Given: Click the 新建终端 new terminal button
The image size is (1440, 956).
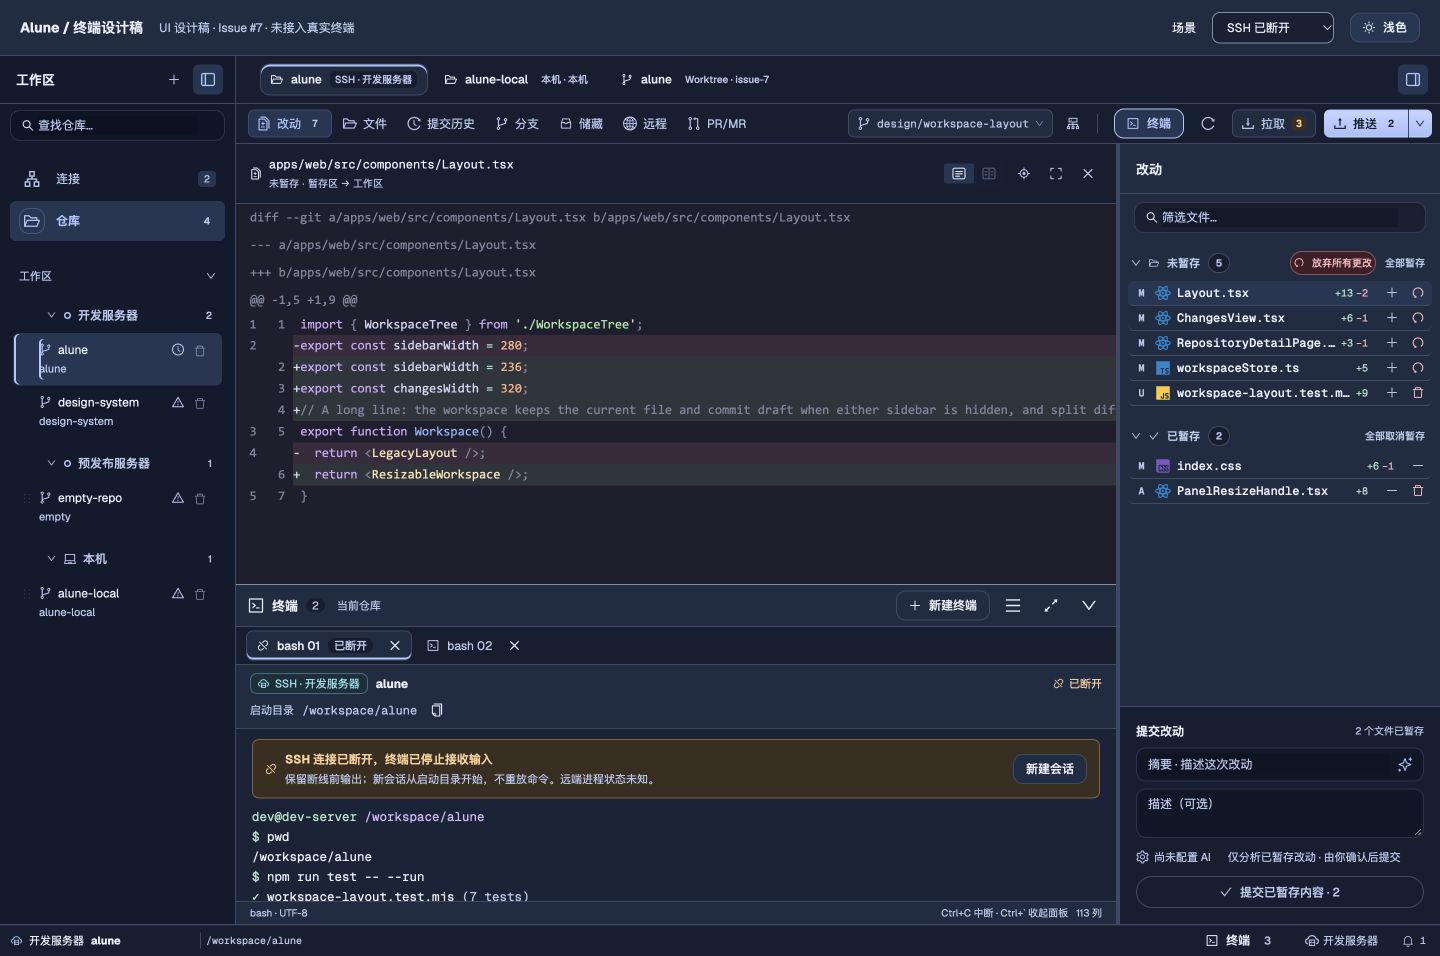Looking at the screenshot, I should (943, 606).
